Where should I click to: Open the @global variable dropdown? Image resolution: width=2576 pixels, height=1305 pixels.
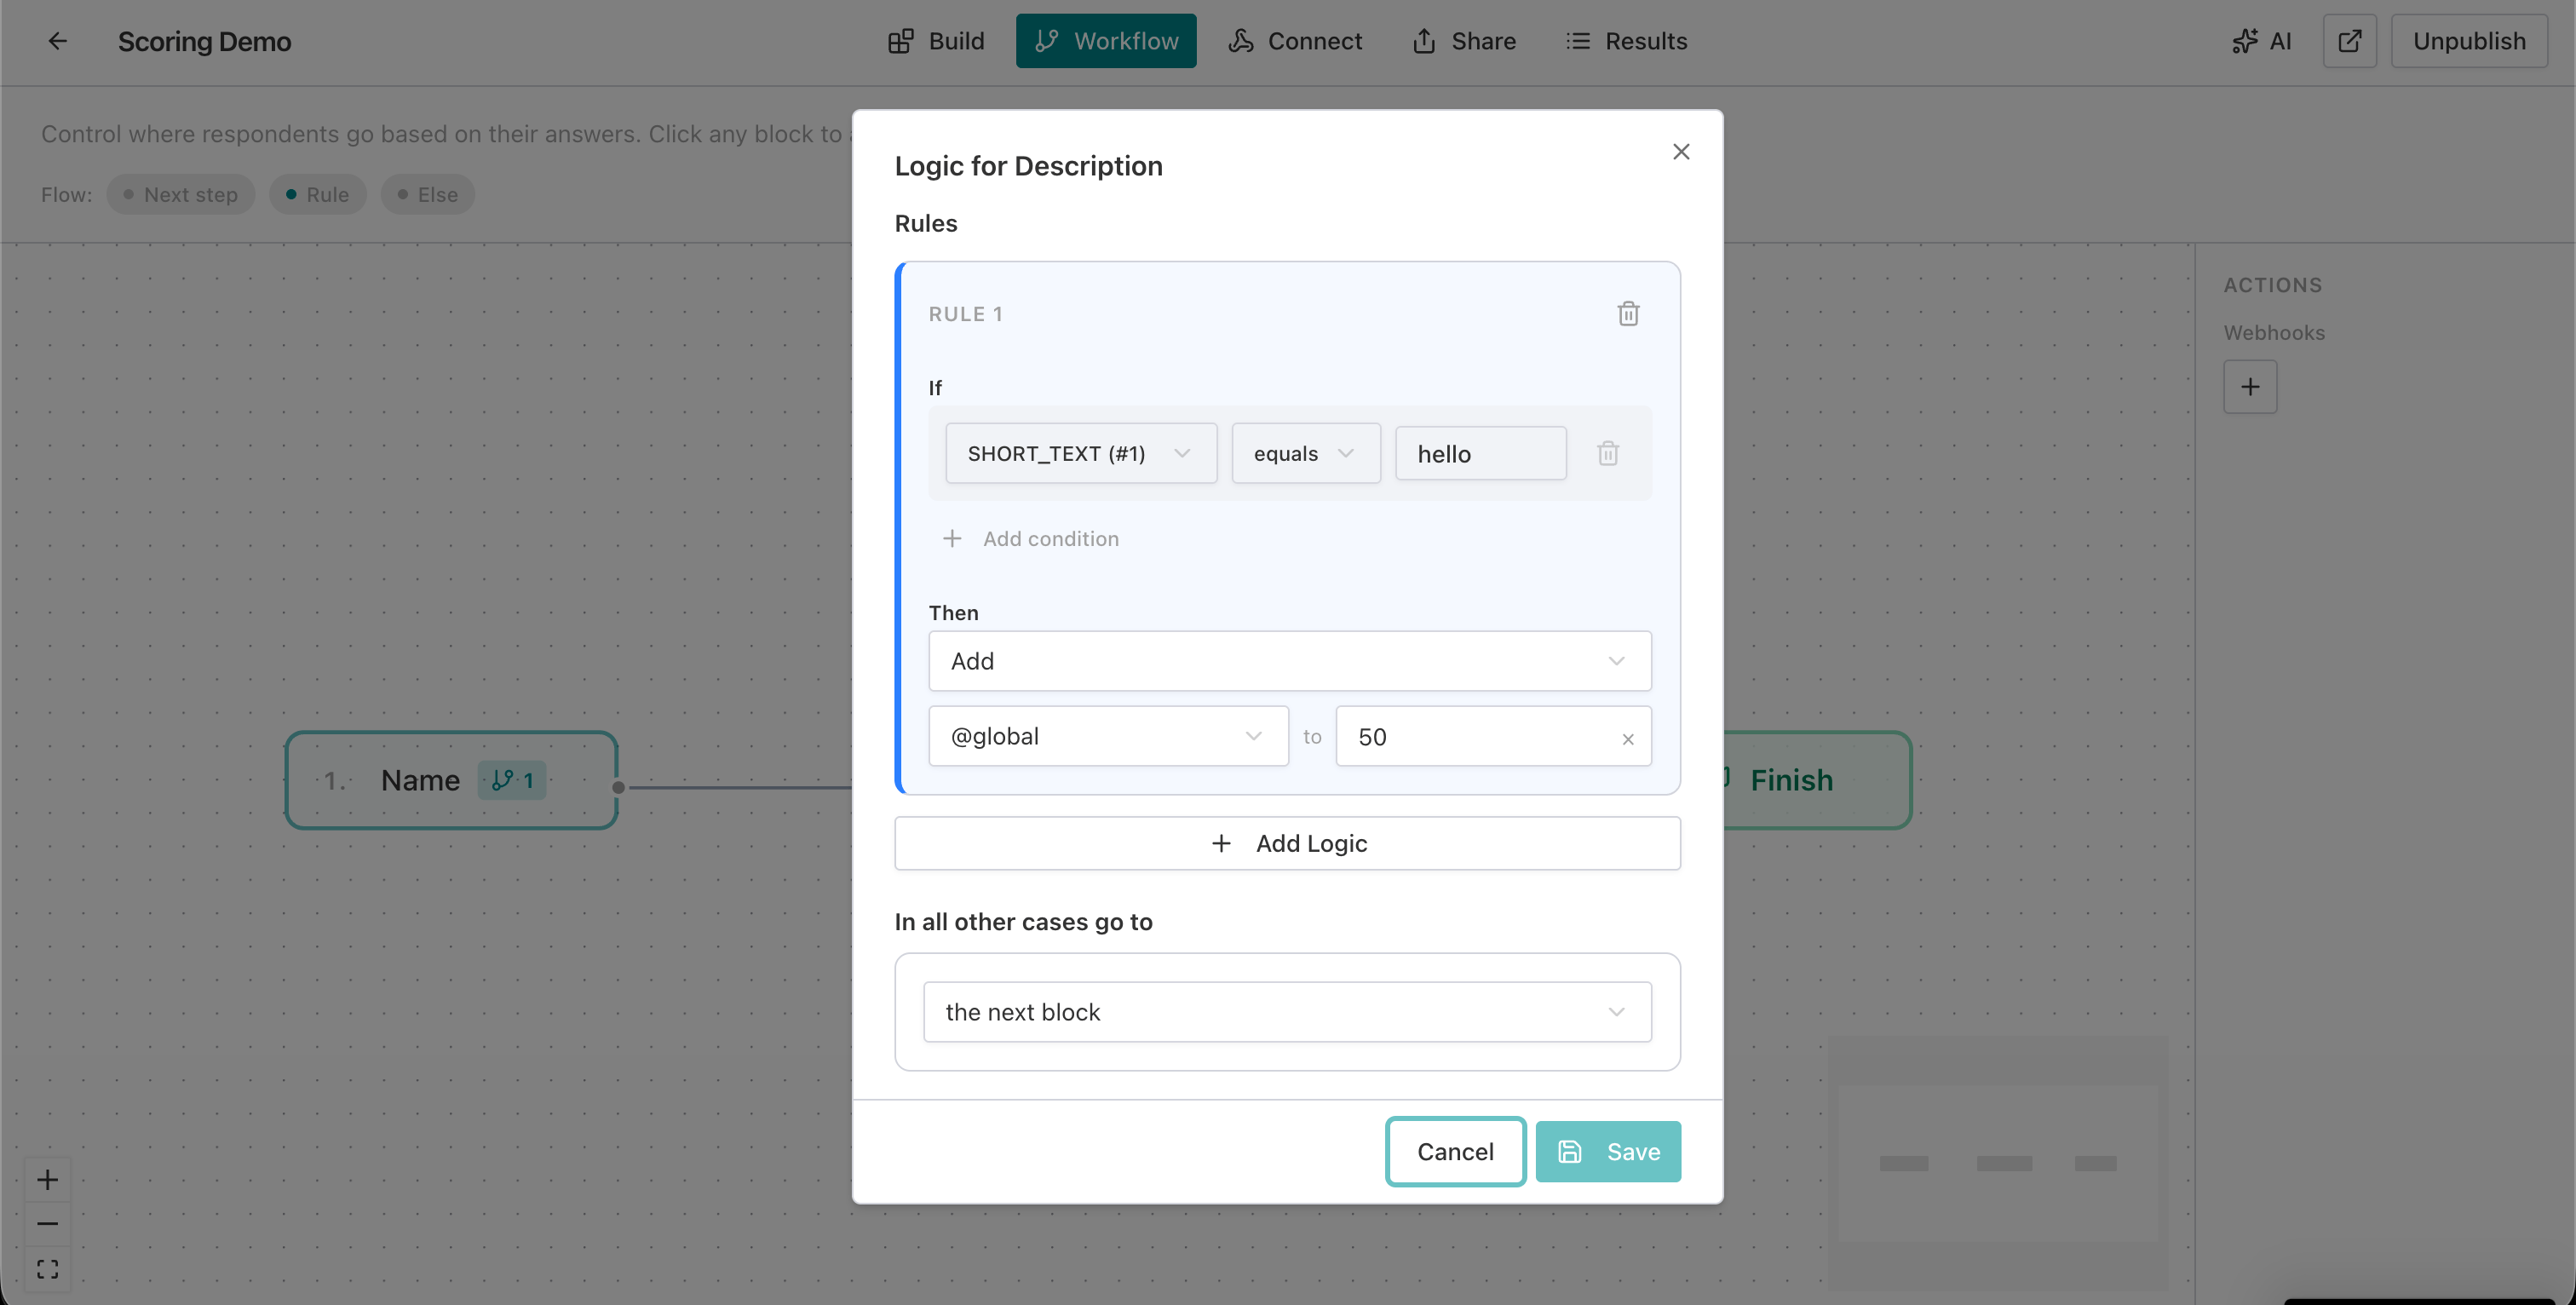(1108, 736)
